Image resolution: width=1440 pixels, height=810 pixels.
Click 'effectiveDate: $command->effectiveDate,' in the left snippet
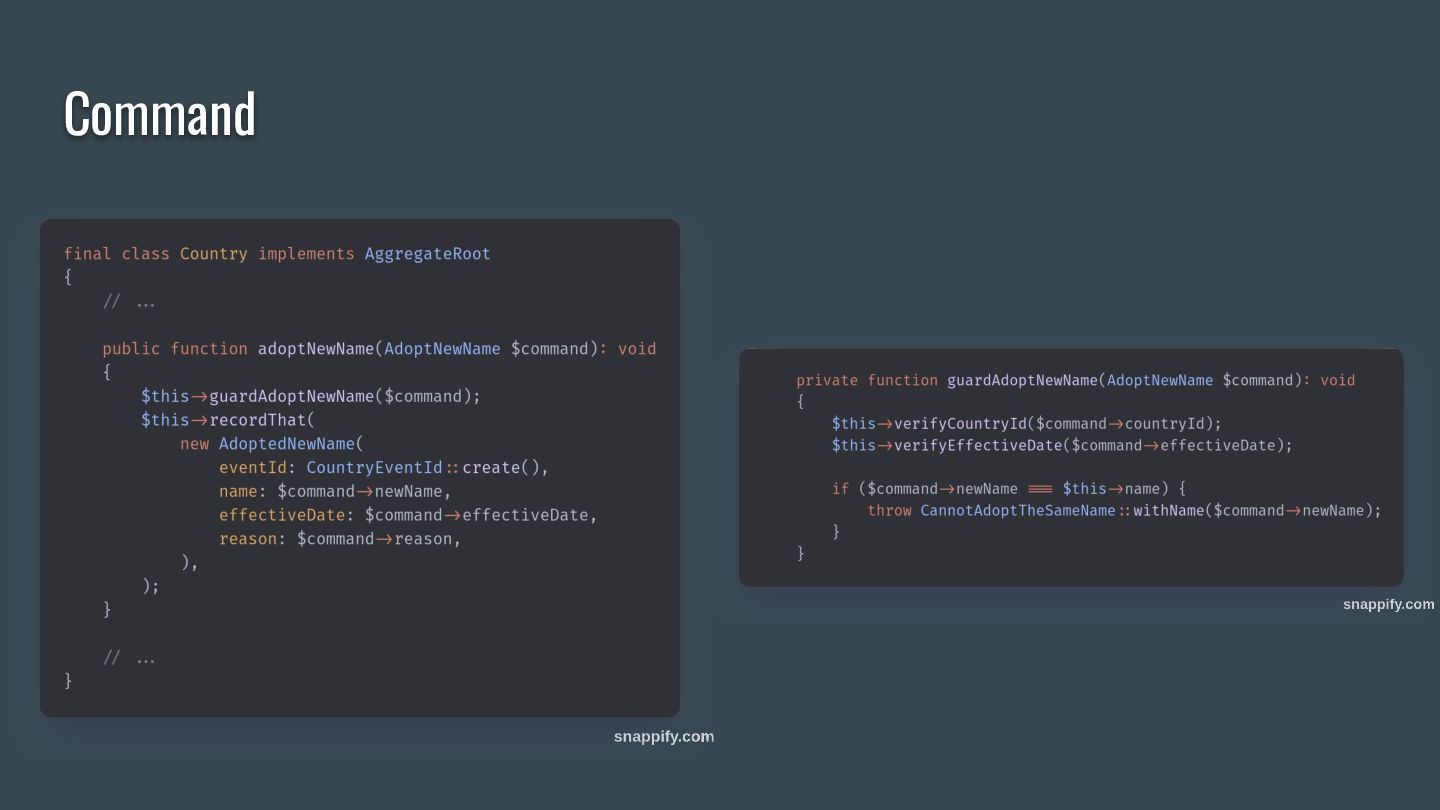click(x=408, y=515)
